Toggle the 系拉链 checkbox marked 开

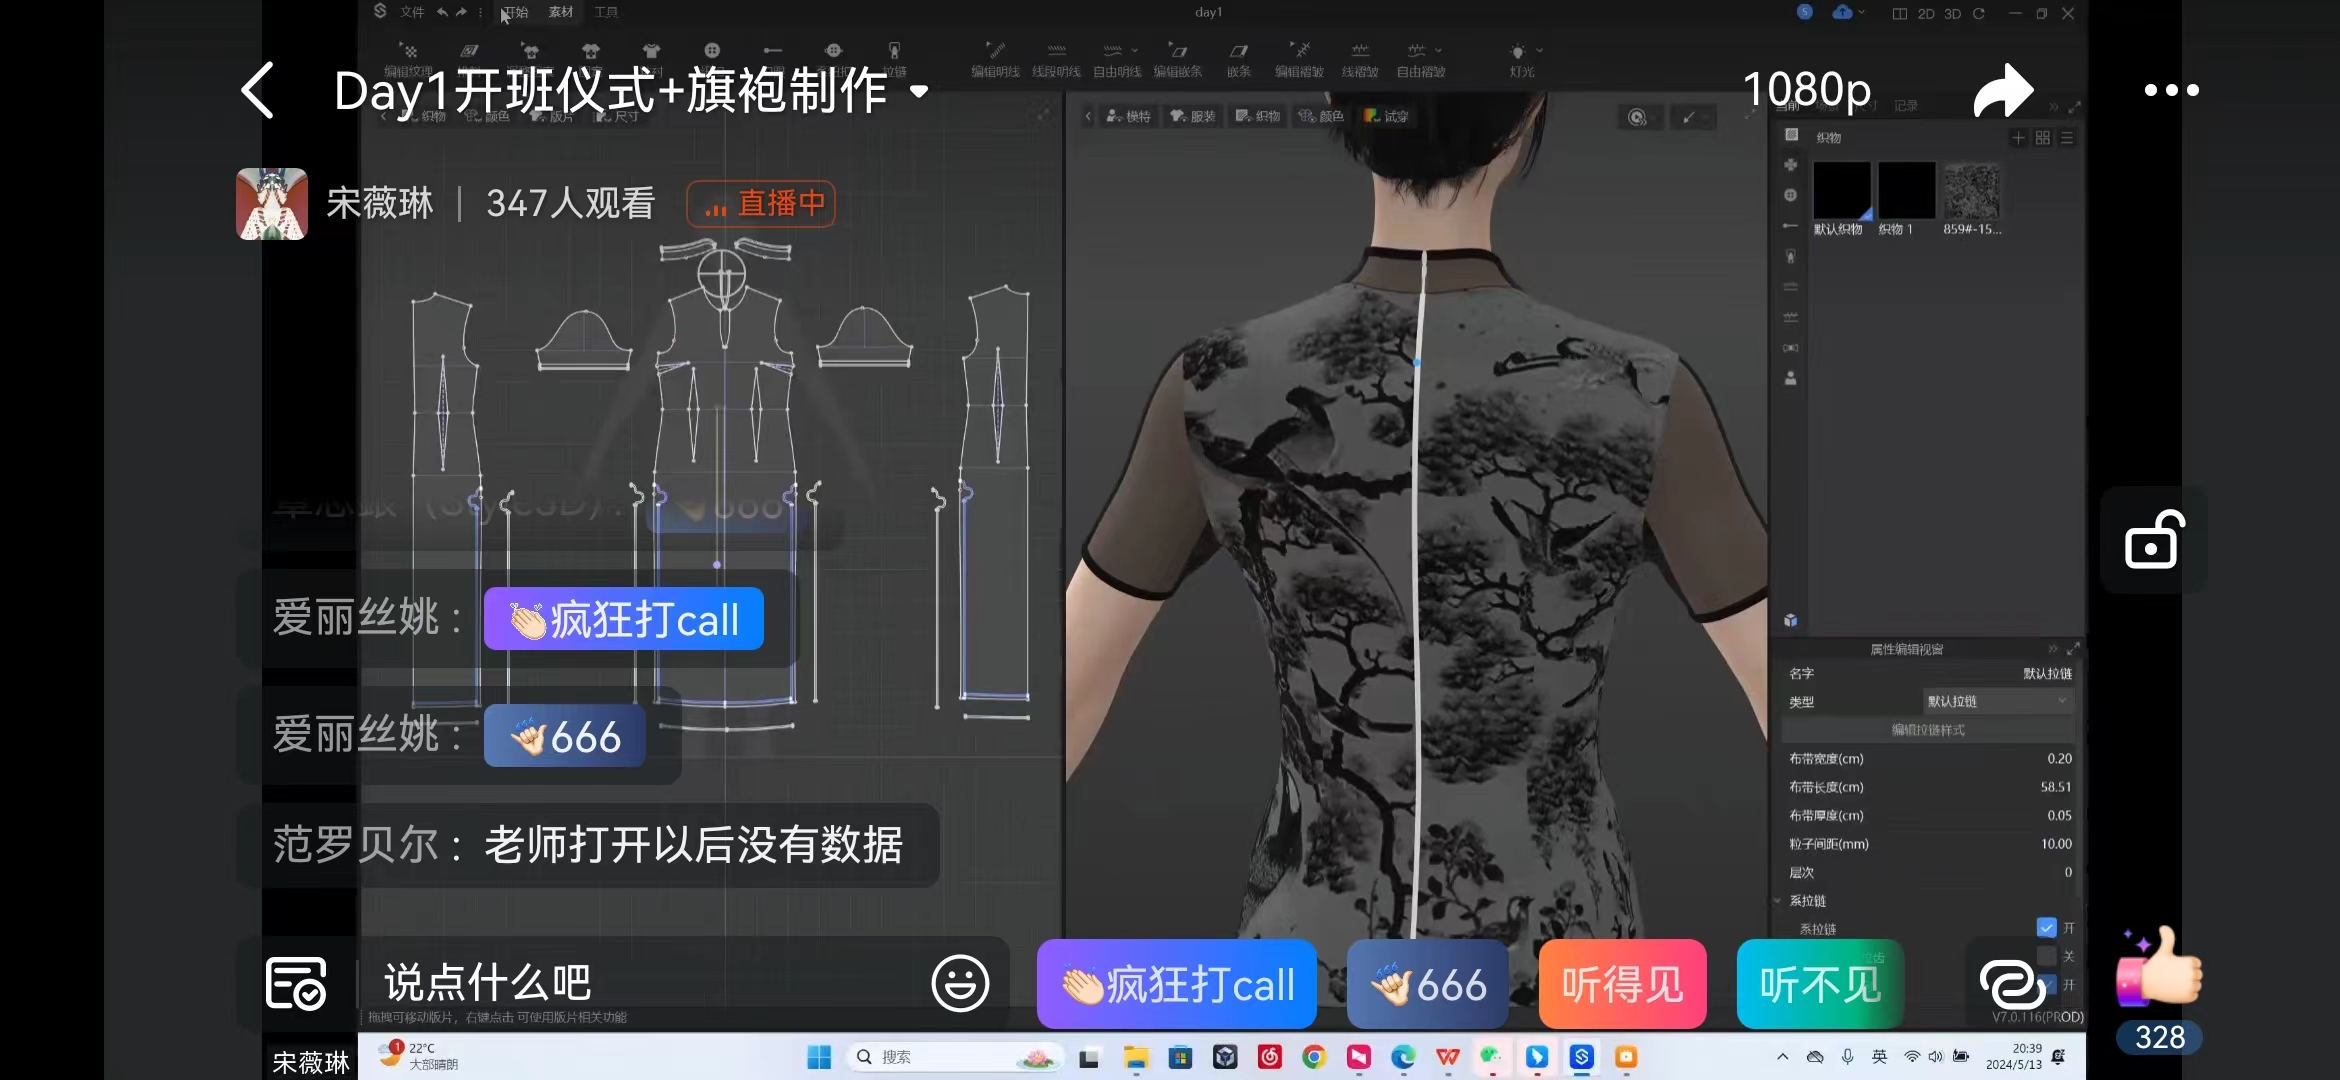2046,928
